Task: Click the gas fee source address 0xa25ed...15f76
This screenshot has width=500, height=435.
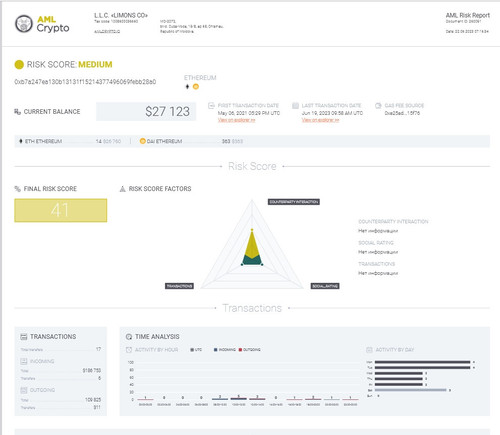Action: click(x=402, y=113)
